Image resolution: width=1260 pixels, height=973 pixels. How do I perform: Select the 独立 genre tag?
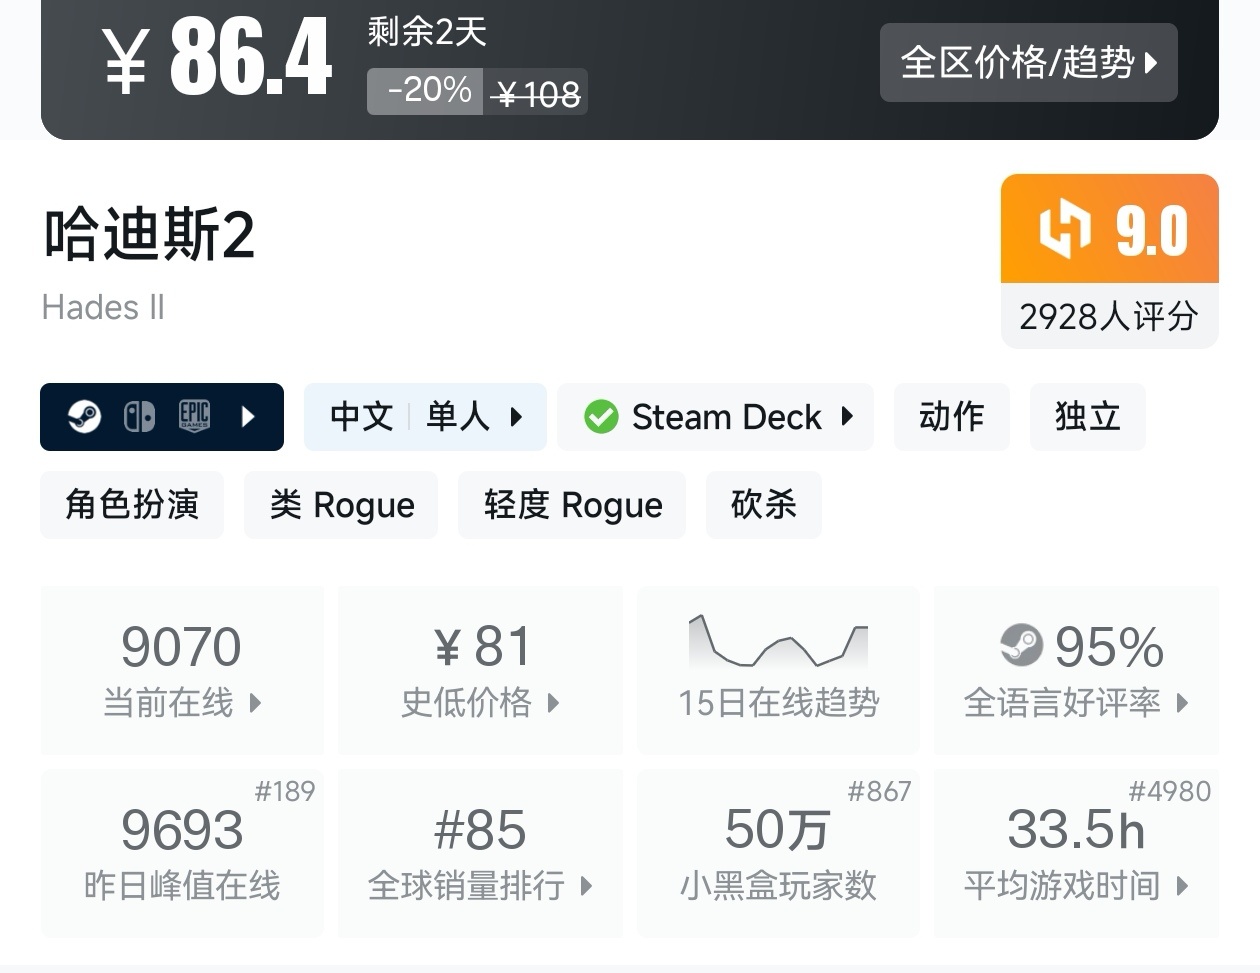click(1087, 416)
